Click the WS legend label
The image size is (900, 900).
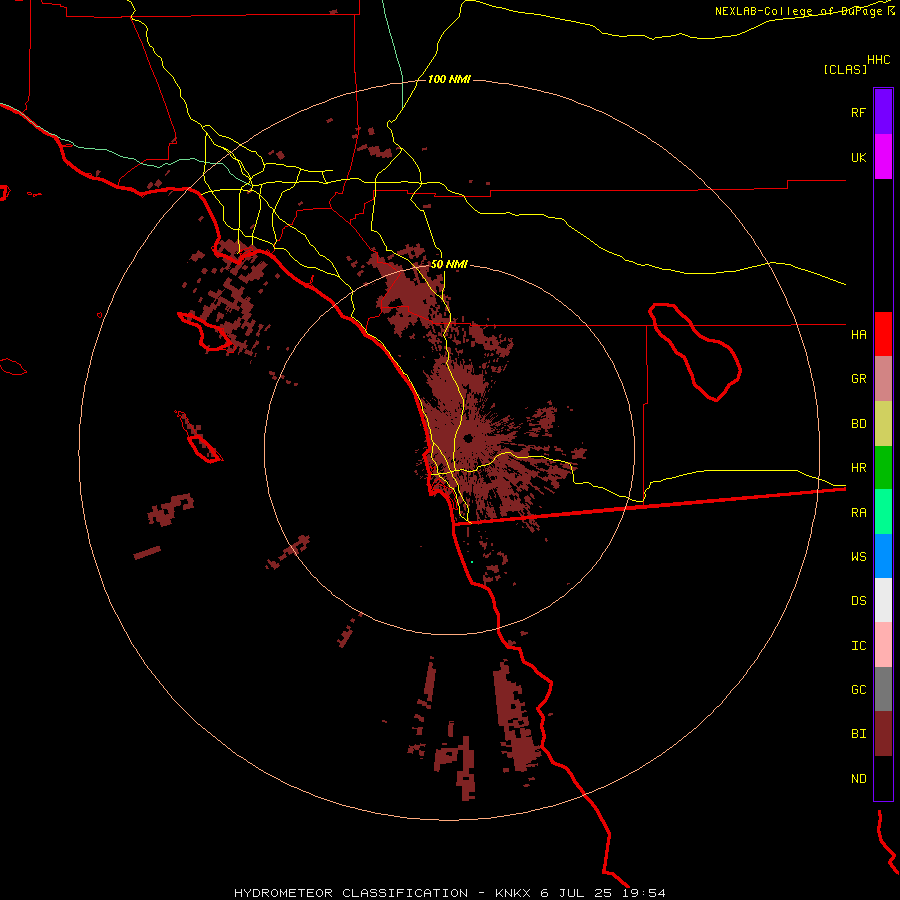tap(858, 556)
